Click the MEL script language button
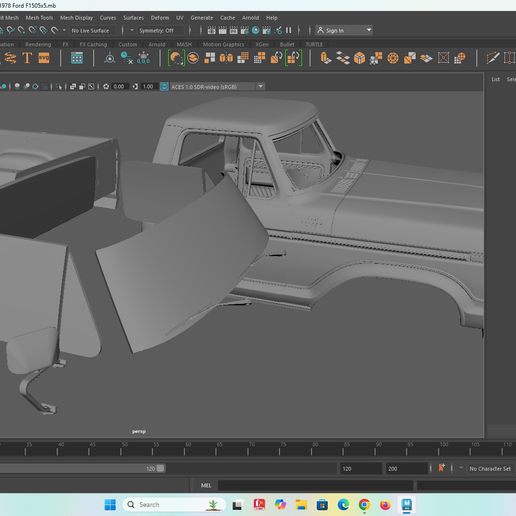This screenshot has width=516, height=516. pyautogui.click(x=206, y=485)
